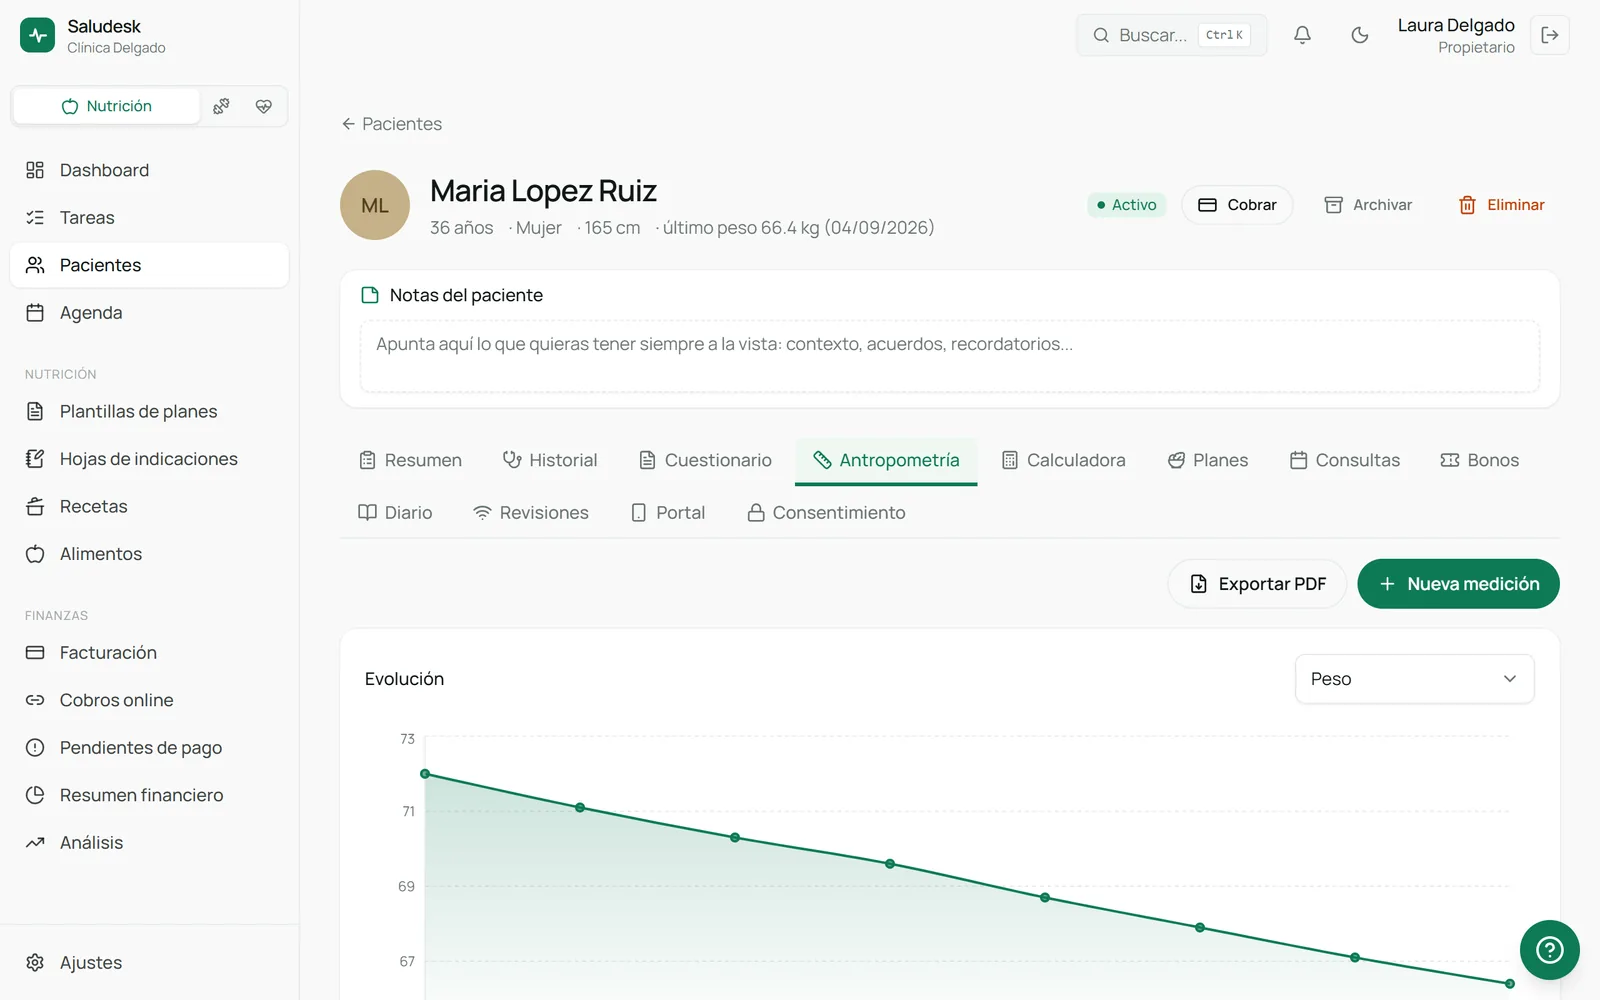The height and width of the screenshot is (1000, 1600).
Task: Toggle dark mode moon icon
Action: click(x=1359, y=35)
